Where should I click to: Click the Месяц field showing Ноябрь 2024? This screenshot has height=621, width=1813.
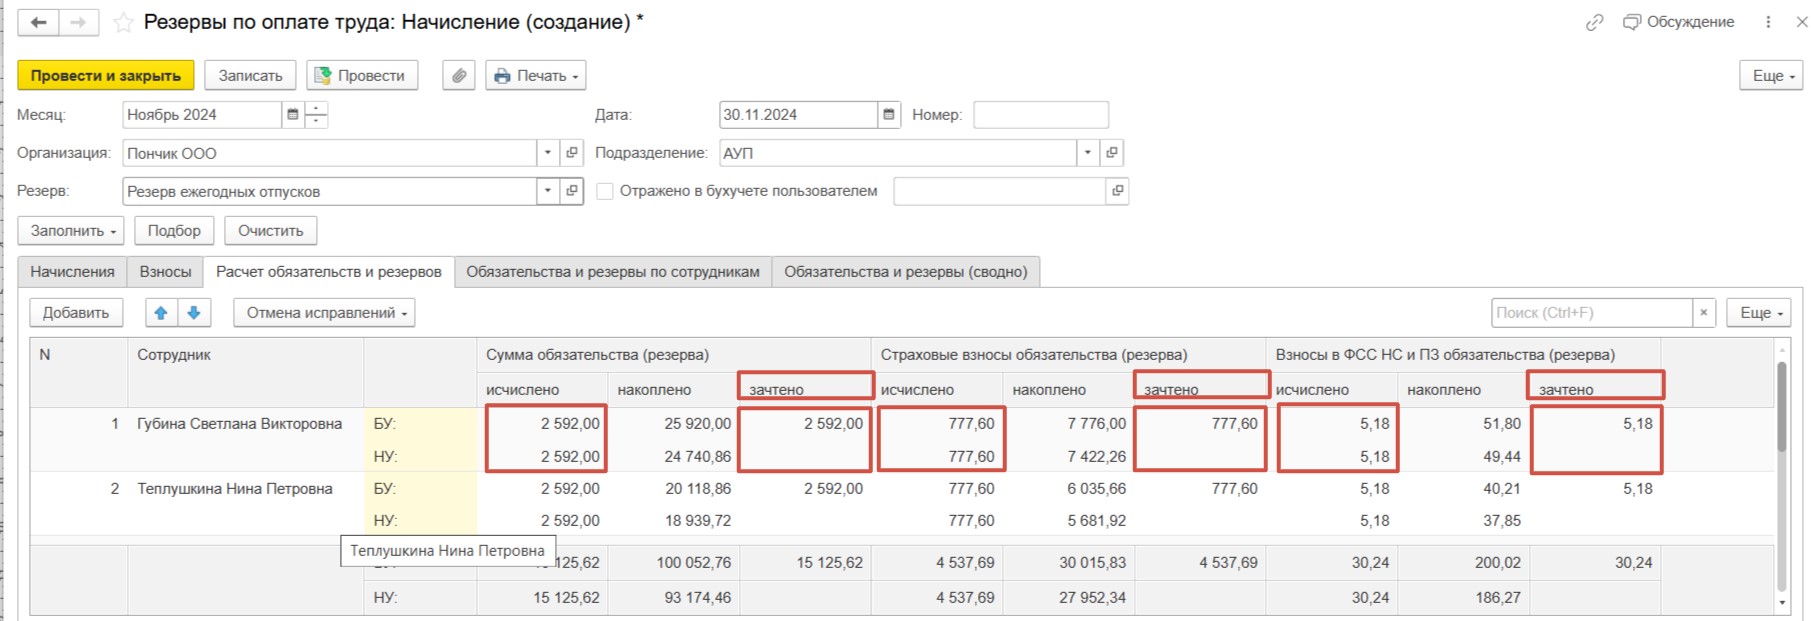[x=202, y=115]
